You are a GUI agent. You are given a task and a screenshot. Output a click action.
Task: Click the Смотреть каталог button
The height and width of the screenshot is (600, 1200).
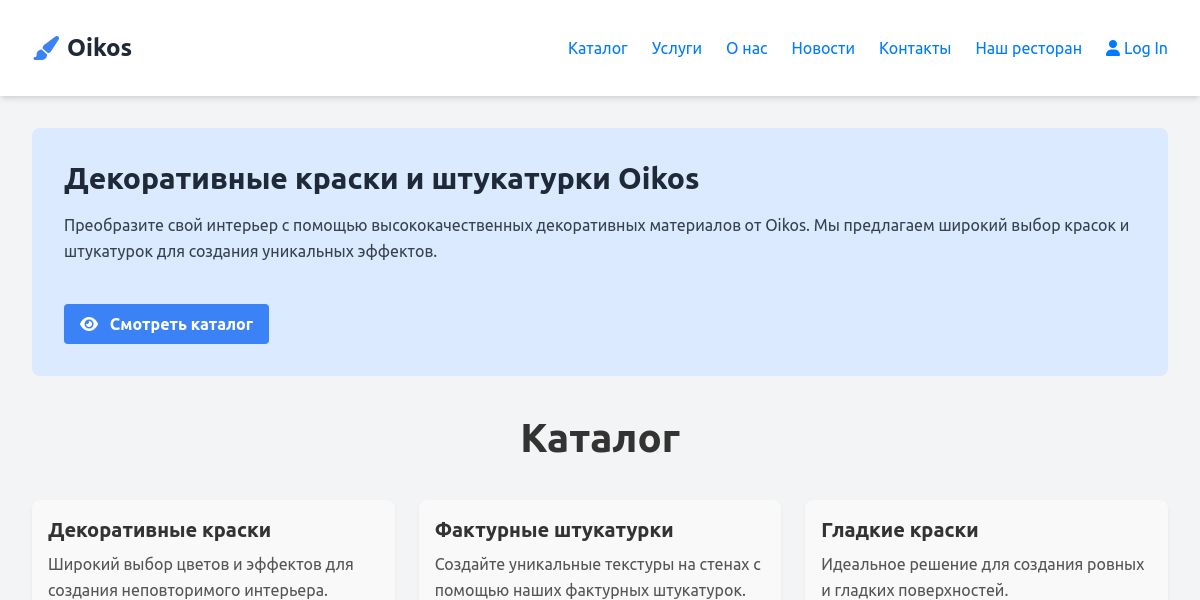click(166, 324)
